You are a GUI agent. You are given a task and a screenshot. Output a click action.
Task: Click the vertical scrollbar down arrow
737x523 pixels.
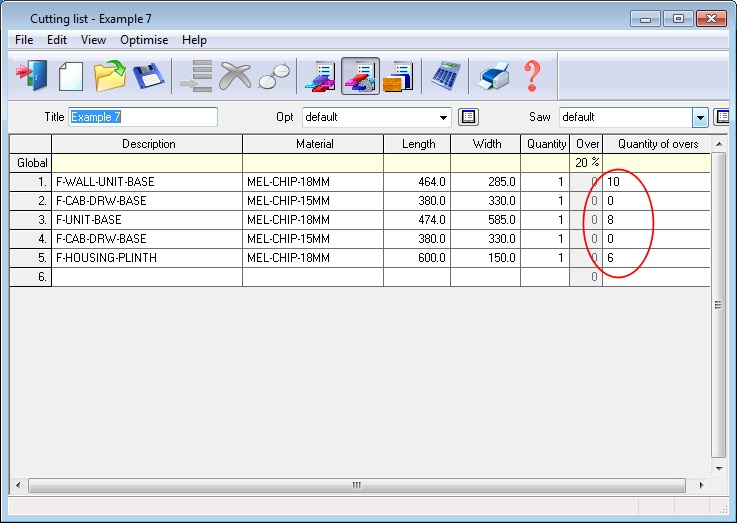(719, 468)
